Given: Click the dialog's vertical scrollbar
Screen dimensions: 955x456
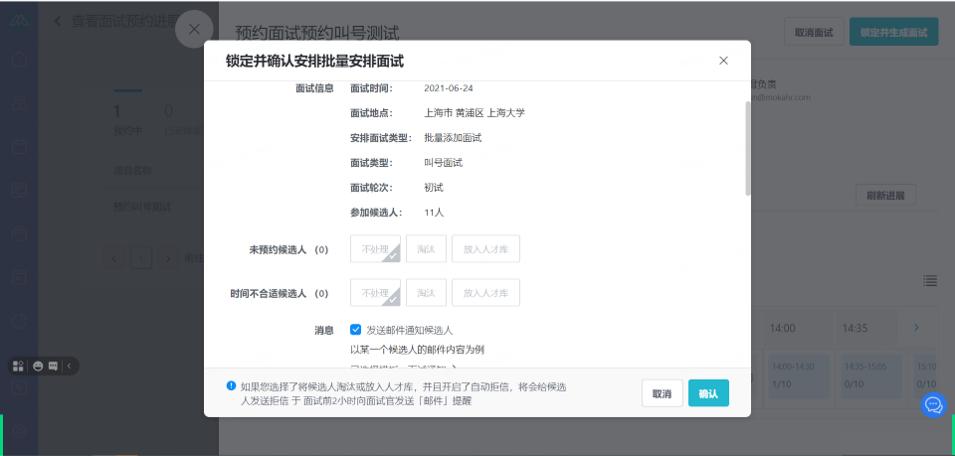Looking at the screenshot, I should pos(747,149).
